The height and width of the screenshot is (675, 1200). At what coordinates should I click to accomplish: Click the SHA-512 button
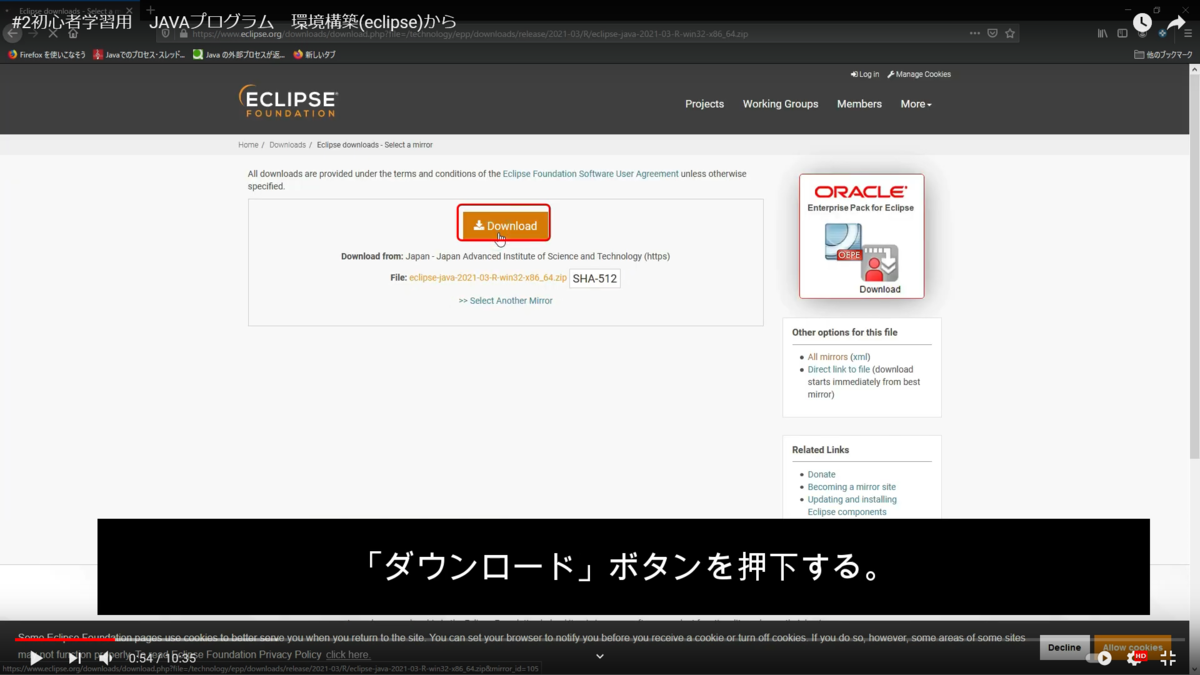(595, 279)
